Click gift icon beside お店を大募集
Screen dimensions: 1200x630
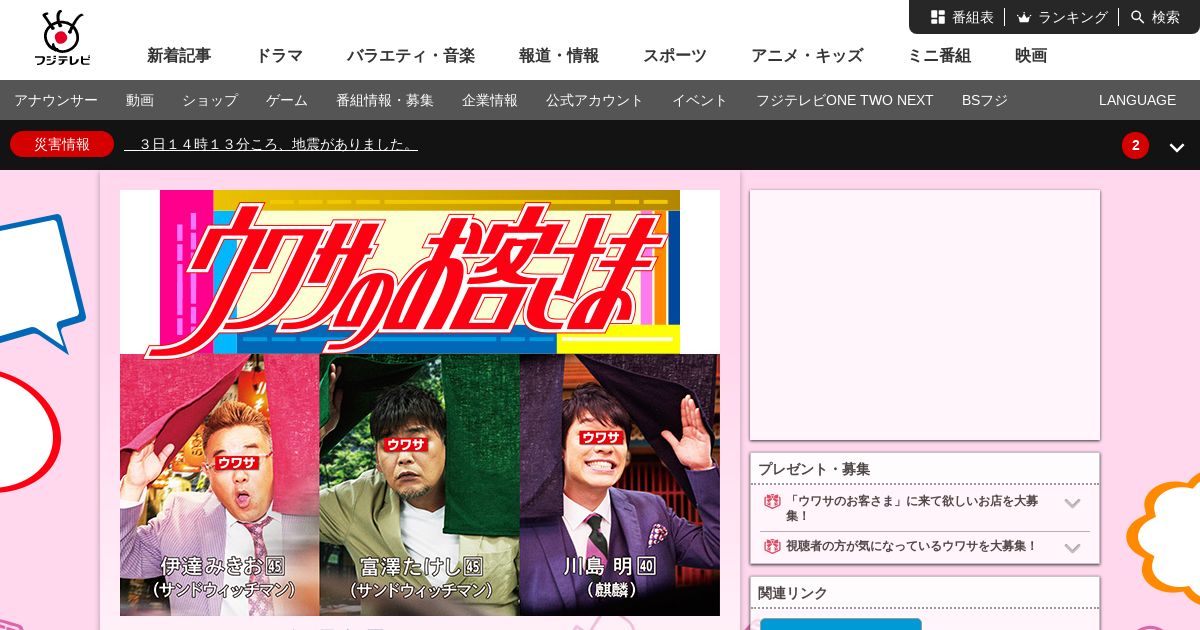point(772,501)
